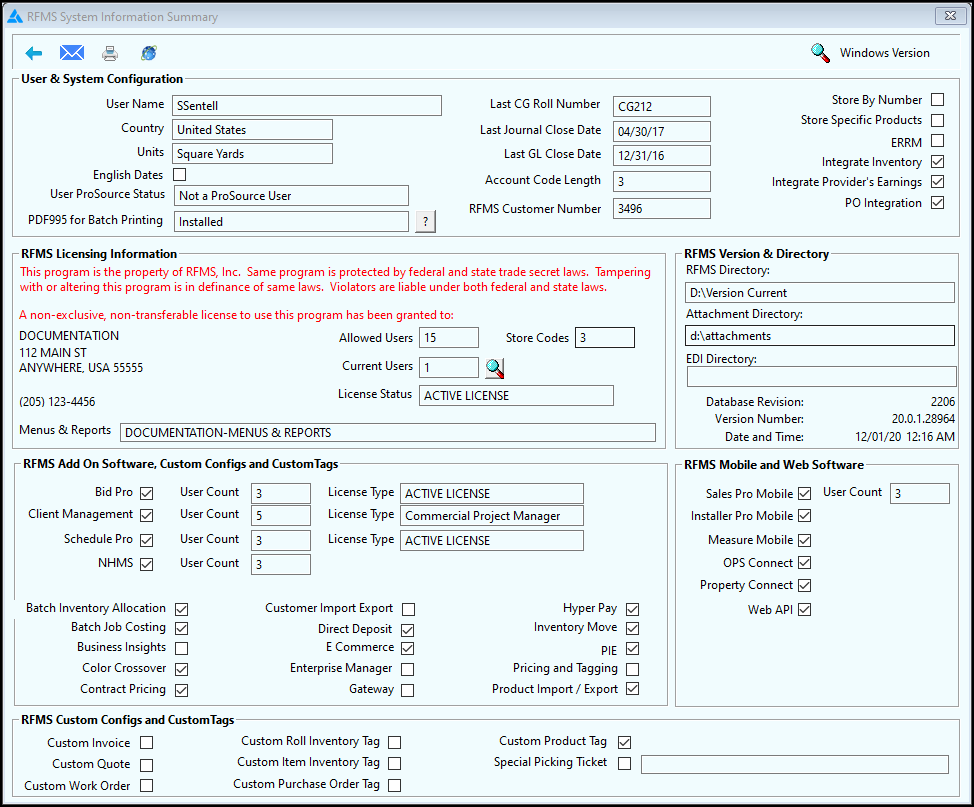Enable Store By Number checkbox
Image resolution: width=974 pixels, height=807 pixels.
pos(938,99)
